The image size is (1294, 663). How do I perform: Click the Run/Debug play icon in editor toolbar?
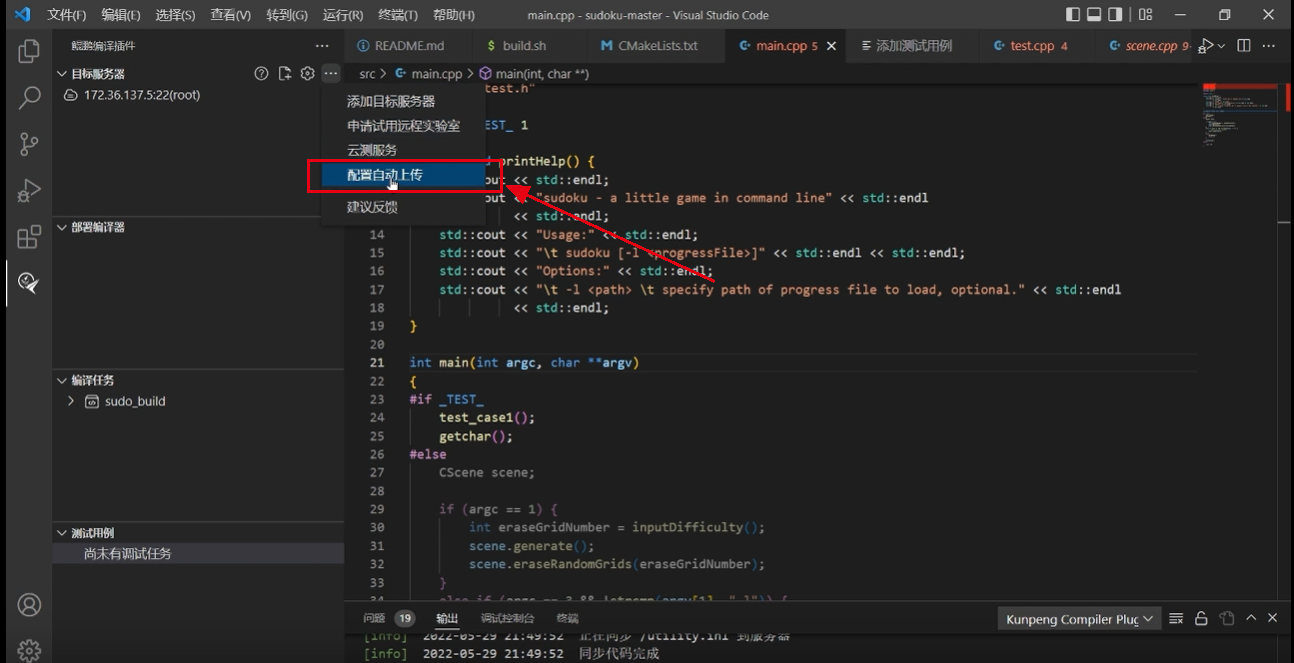click(1207, 46)
